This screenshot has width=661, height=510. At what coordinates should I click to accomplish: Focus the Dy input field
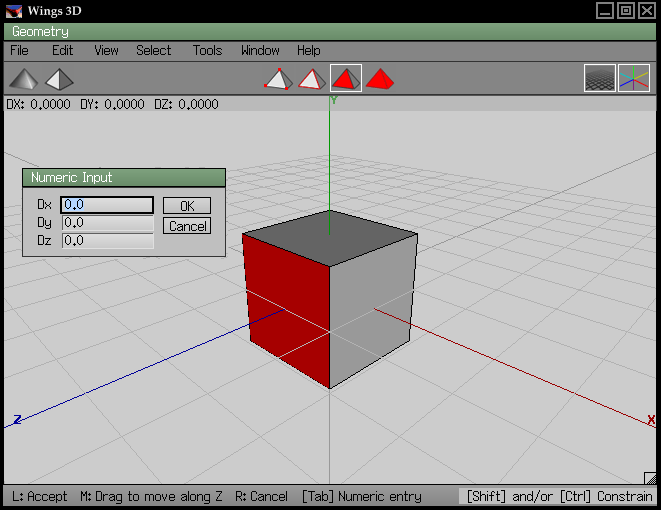(107, 223)
